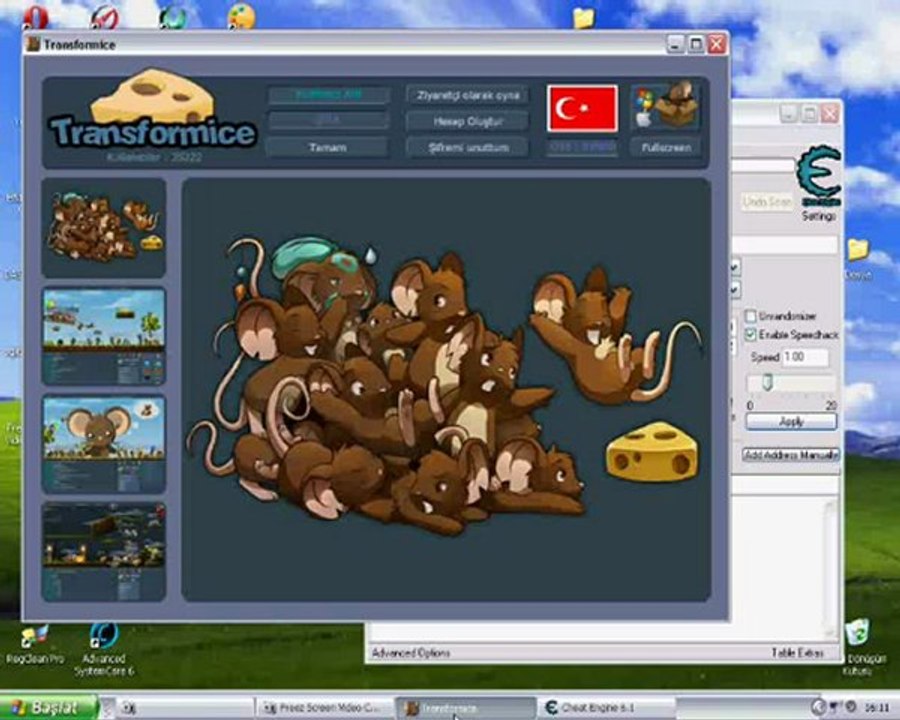Viewport: 900px width, 720px height.
Task: Select the gameplay map thumbnail second in the list
Action: point(104,336)
